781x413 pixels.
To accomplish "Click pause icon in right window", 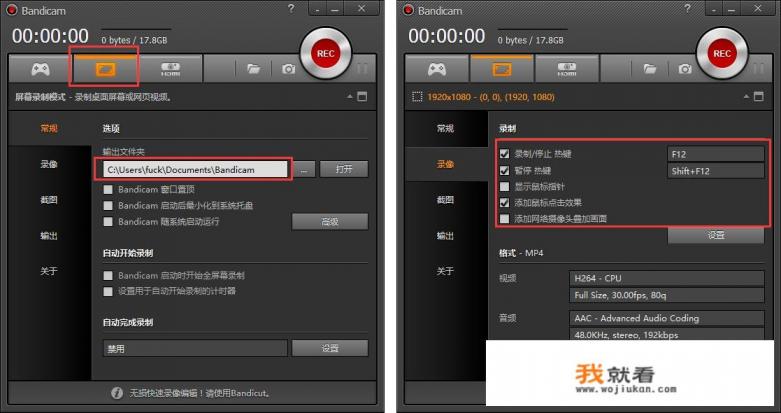I will coord(758,69).
